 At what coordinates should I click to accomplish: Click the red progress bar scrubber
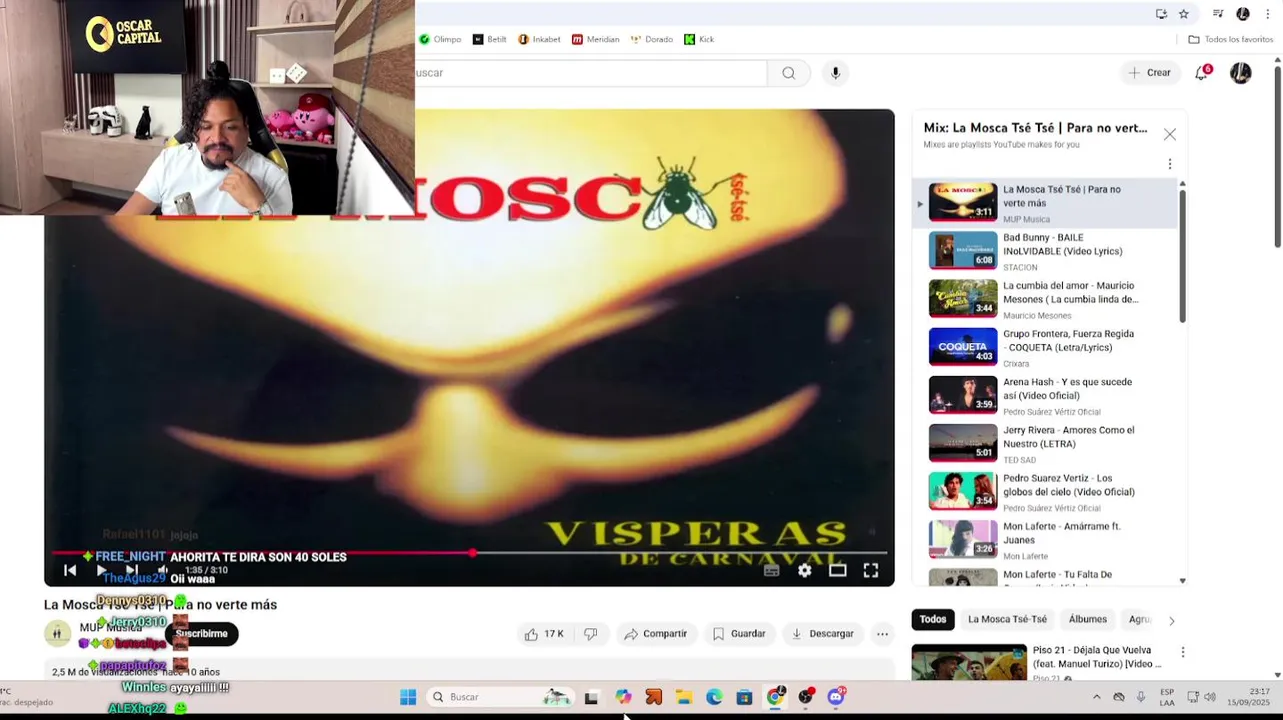[472, 552]
